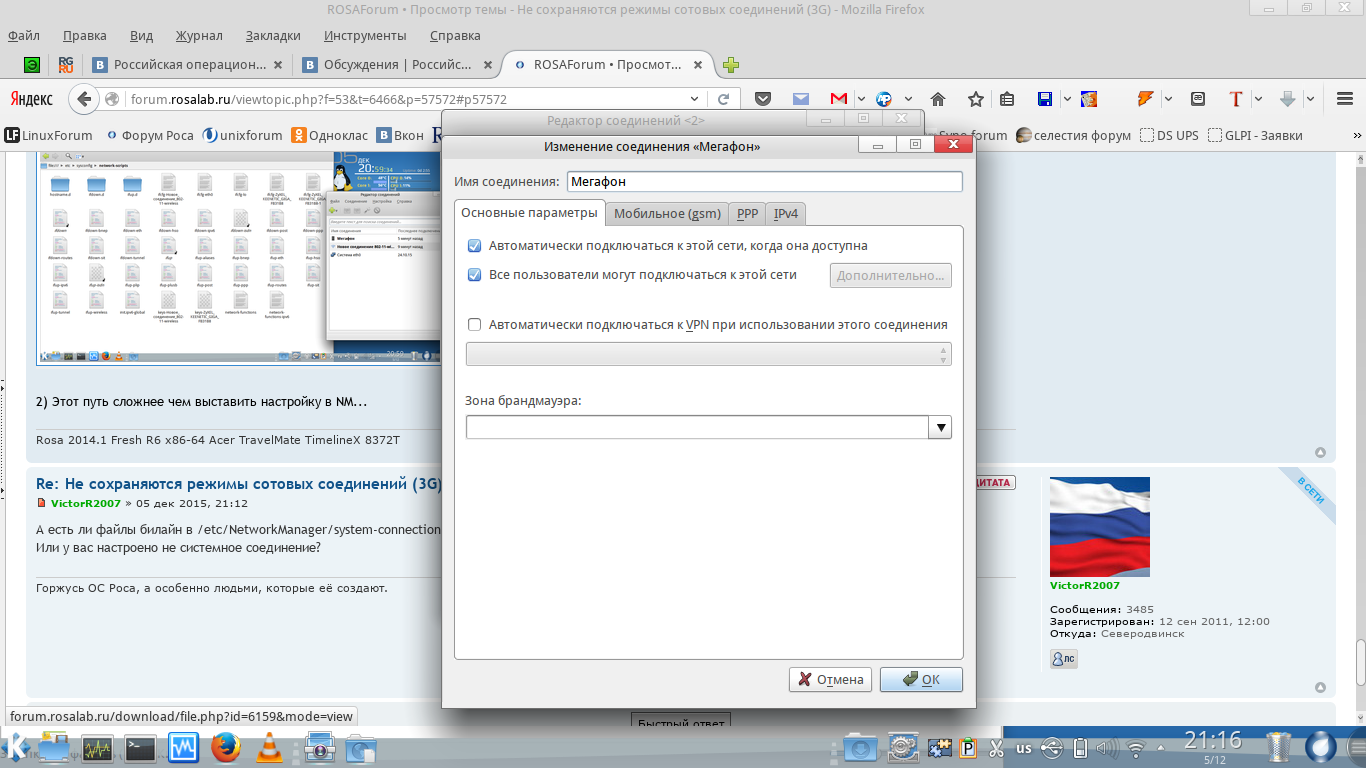Open the Инструменты menu

coord(365,36)
